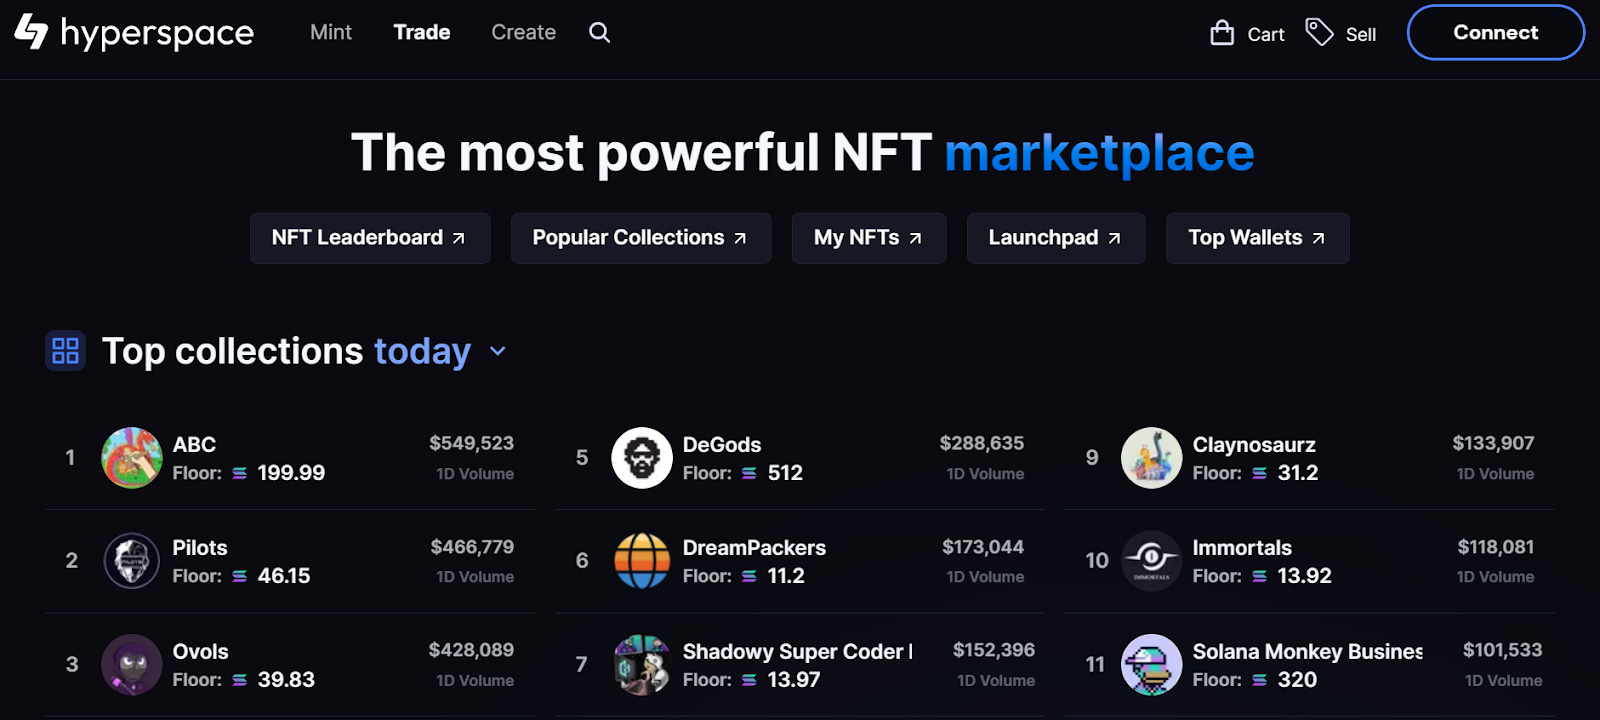Click the floor price 39.83
Image resolution: width=1600 pixels, height=720 pixels.
pyautogui.click(x=286, y=680)
